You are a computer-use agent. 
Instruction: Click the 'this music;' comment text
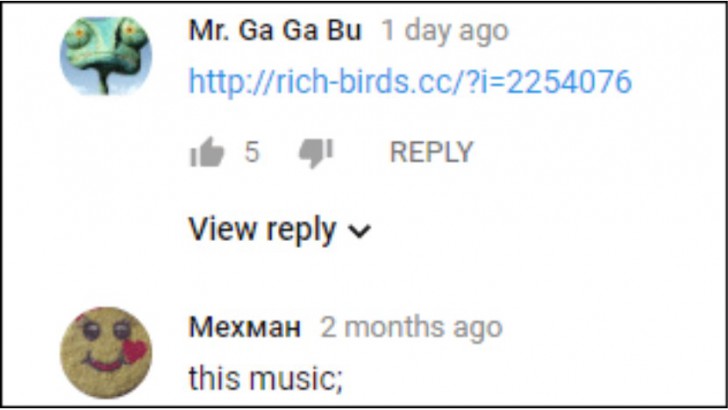coord(266,378)
